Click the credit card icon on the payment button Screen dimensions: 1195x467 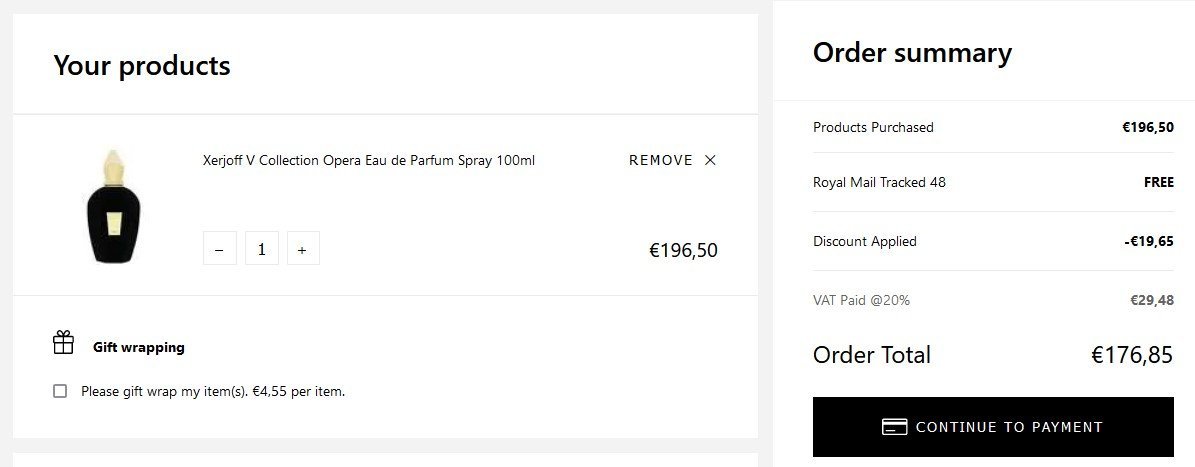(x=894, y=427)
